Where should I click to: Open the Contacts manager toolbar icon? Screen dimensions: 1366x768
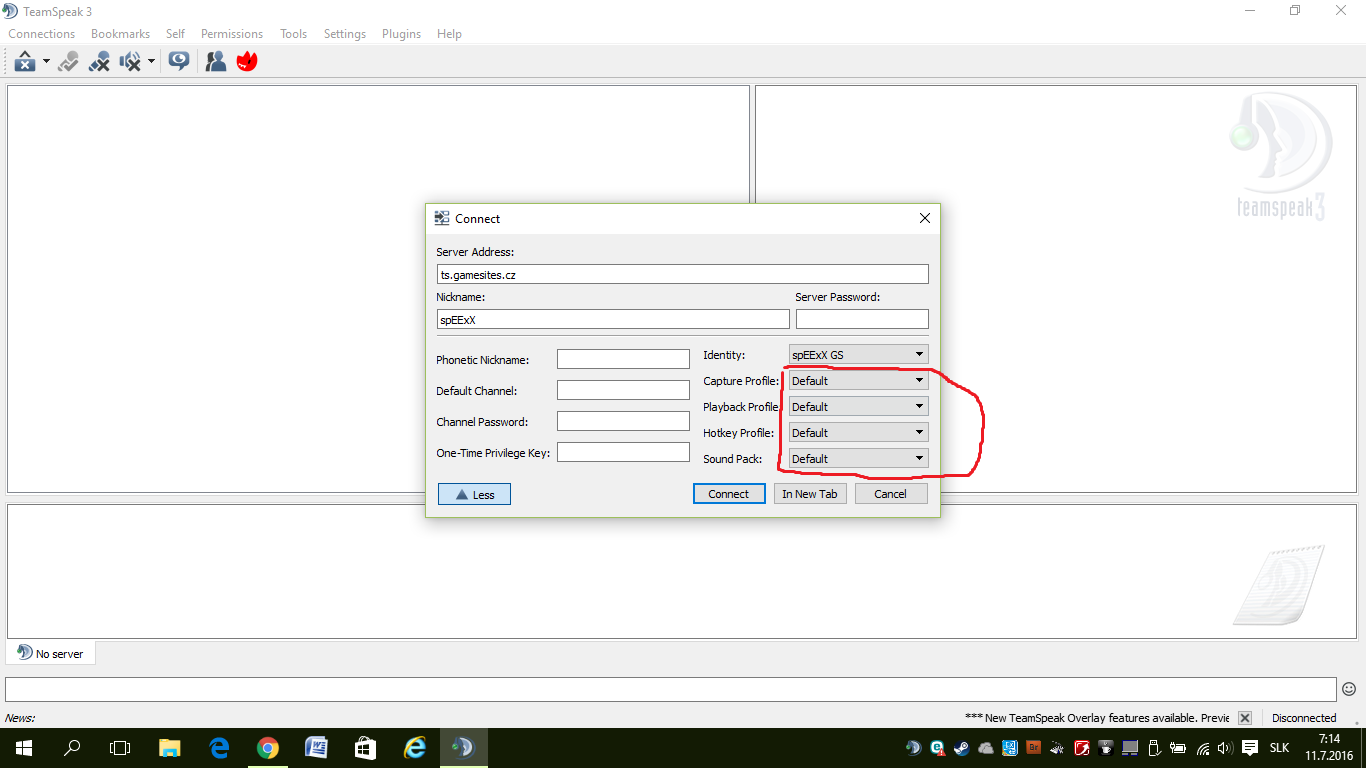click(x=216, y=62)
